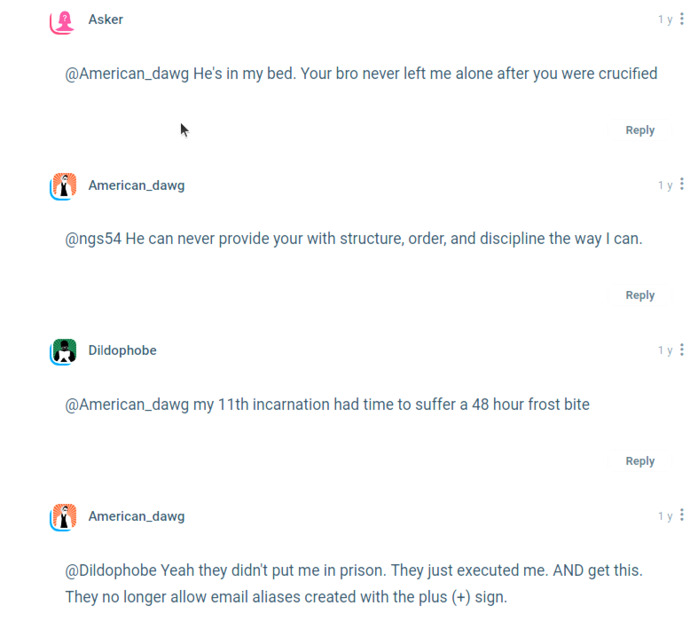
Task: Open three-dot menu on Asker's comment
Action: click(682, 19)
